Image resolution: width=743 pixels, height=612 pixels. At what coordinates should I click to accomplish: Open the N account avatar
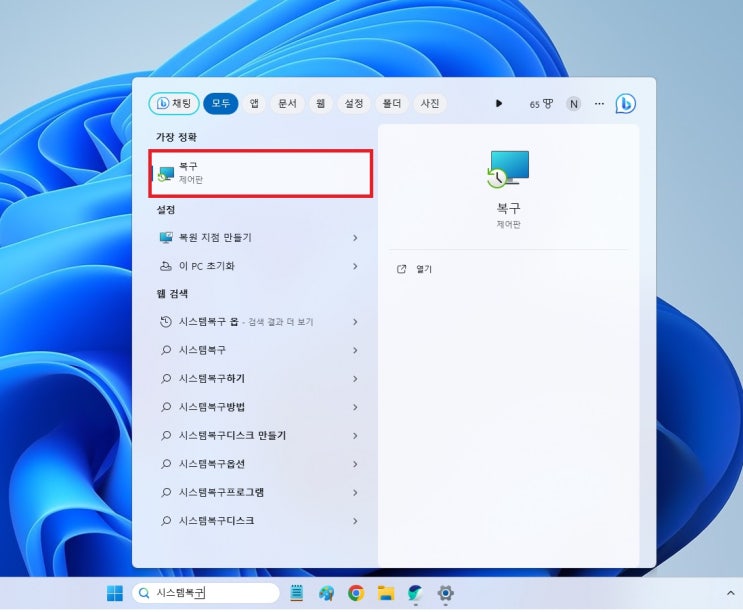[x=573, y=104]
